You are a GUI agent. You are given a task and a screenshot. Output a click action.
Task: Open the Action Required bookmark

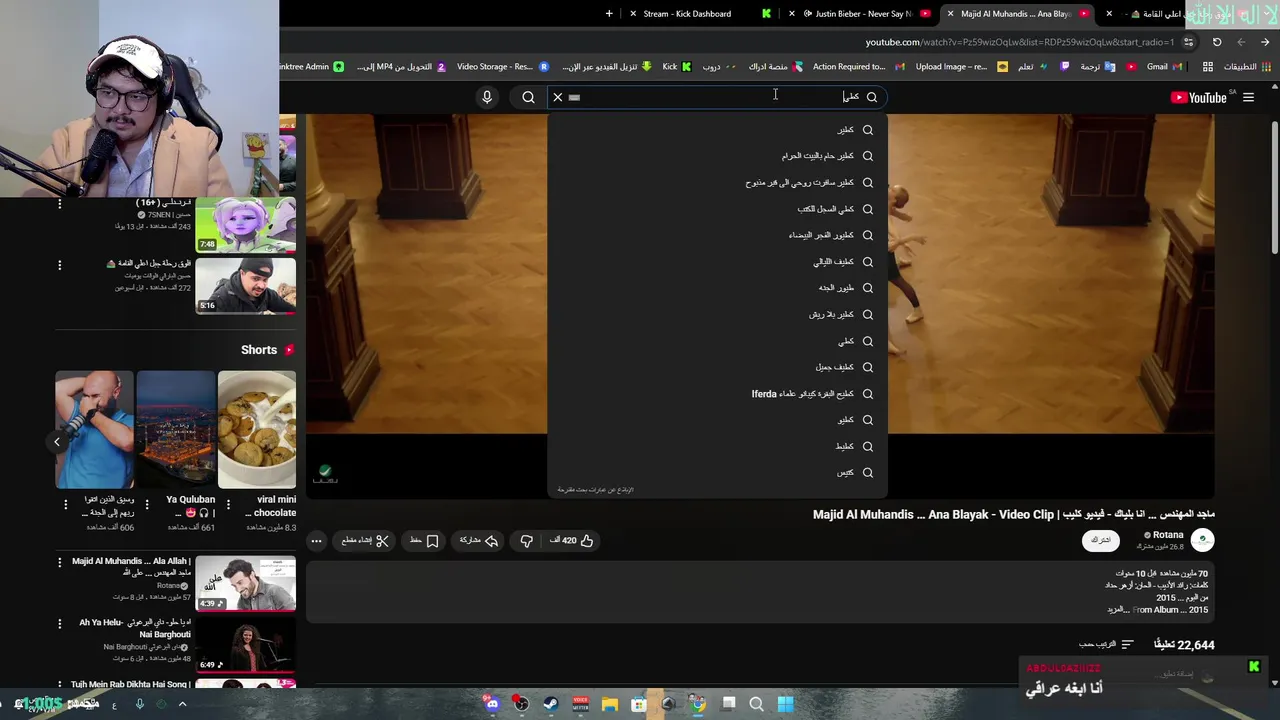(858, 67)
